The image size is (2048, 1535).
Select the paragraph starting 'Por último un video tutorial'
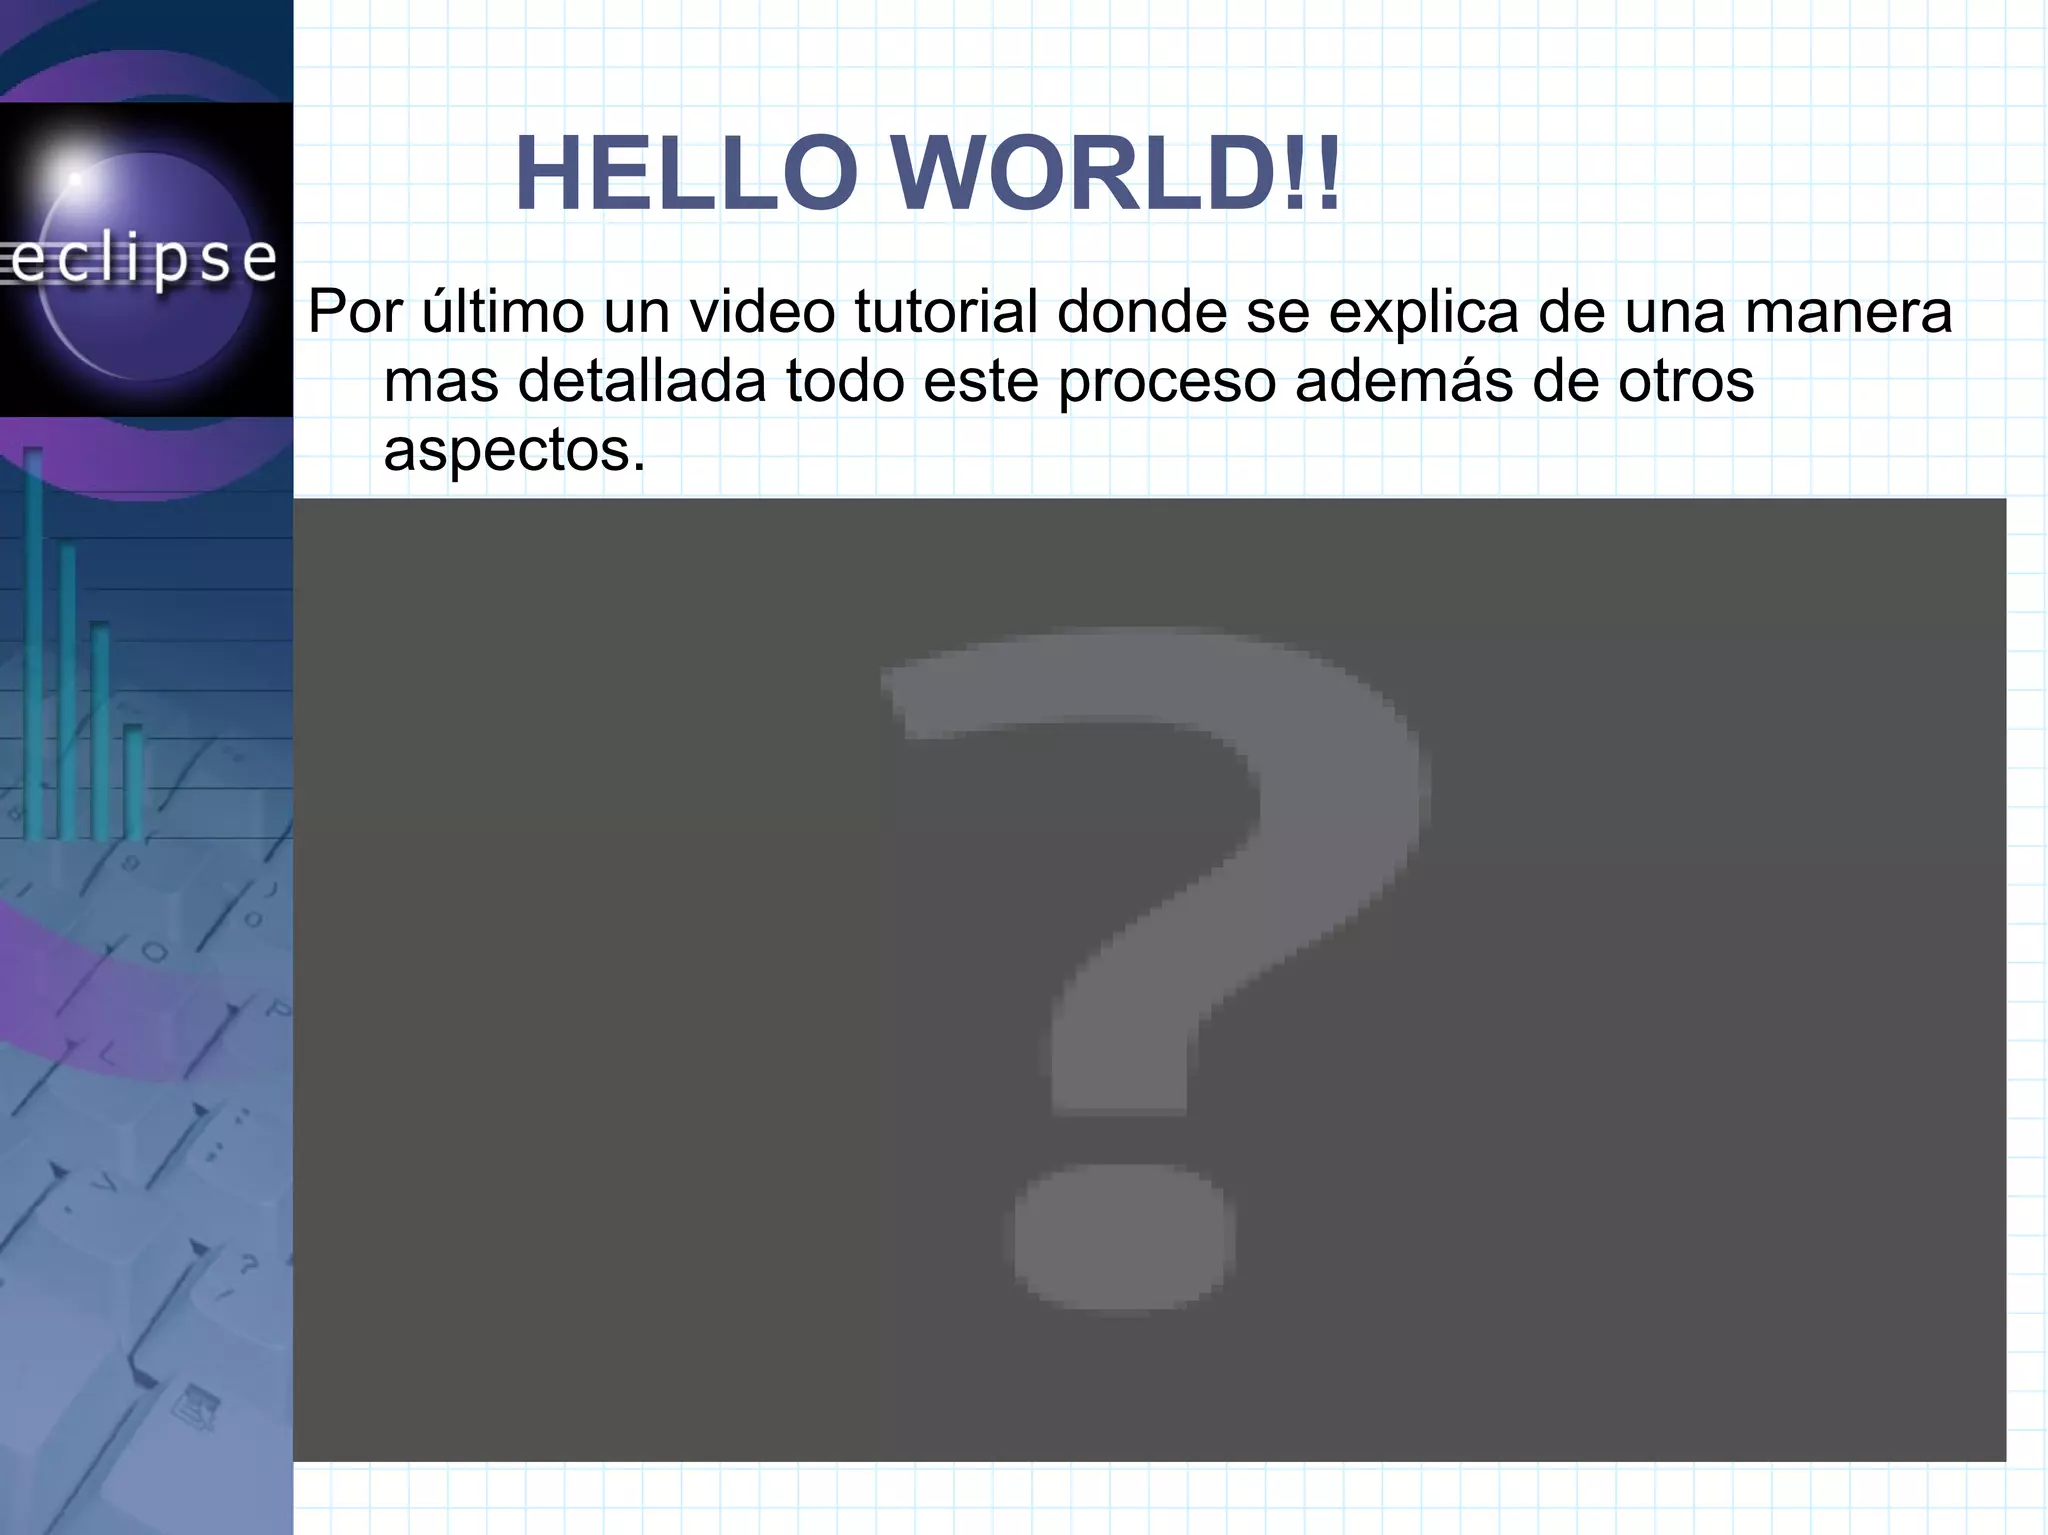[1130, 381]
